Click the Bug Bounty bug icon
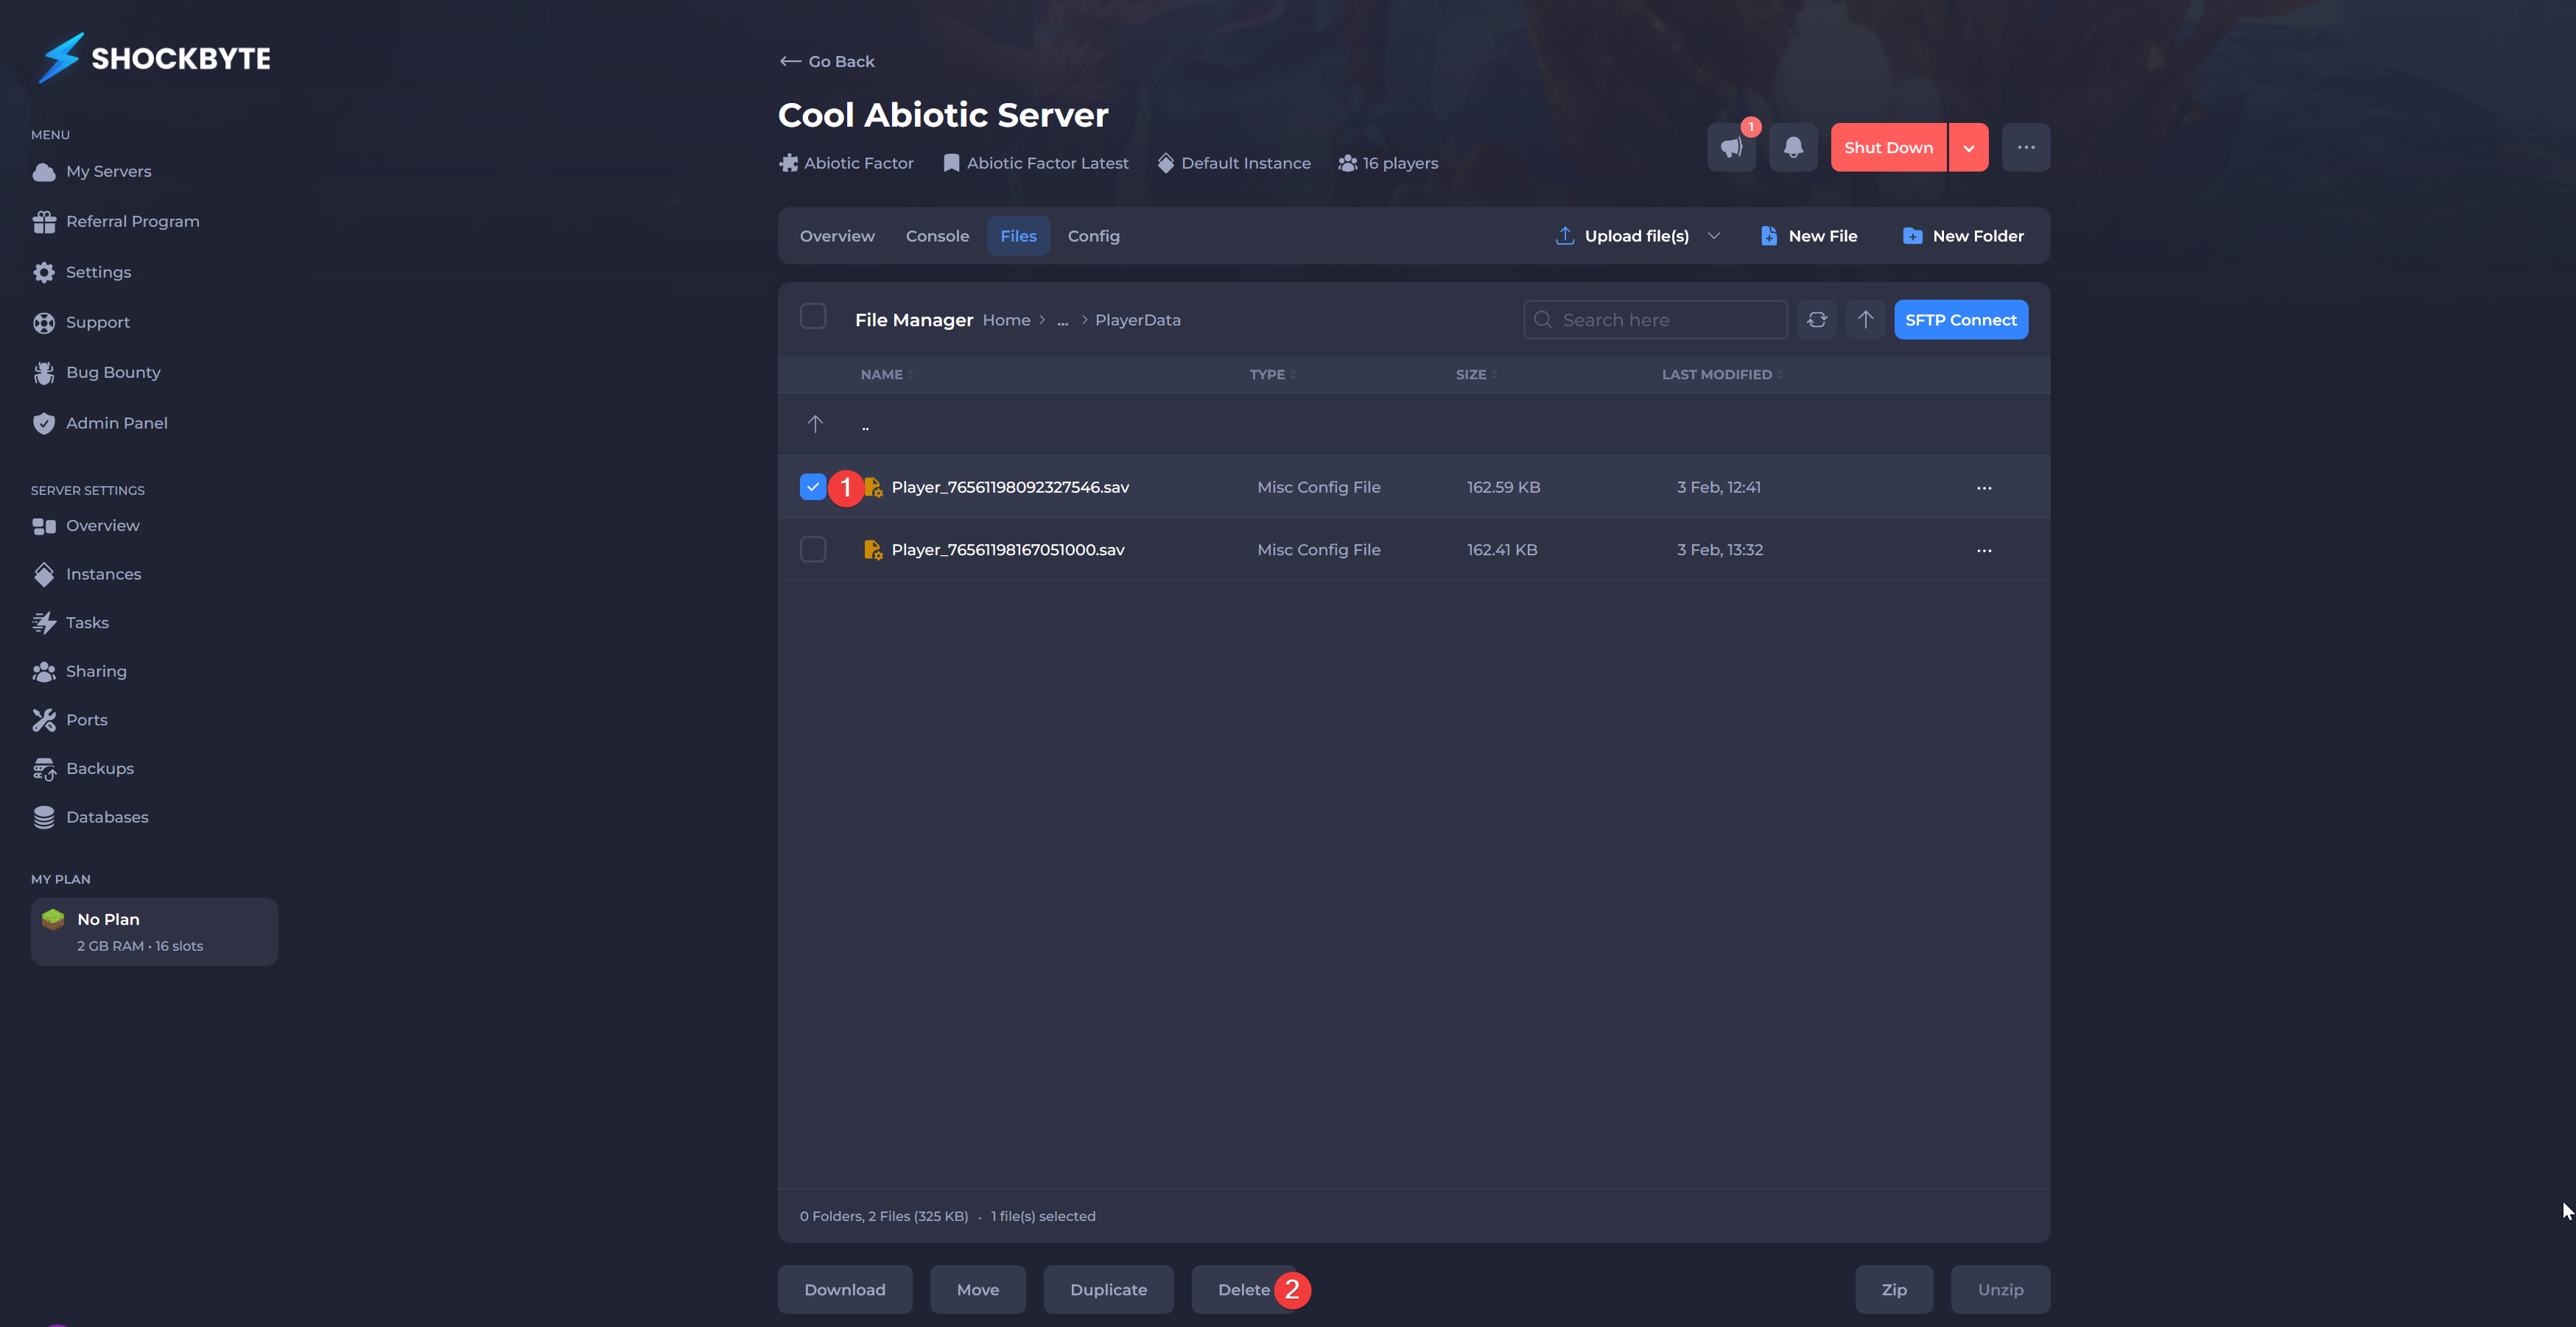The image size is (2576, 1327). click(44, 373)
